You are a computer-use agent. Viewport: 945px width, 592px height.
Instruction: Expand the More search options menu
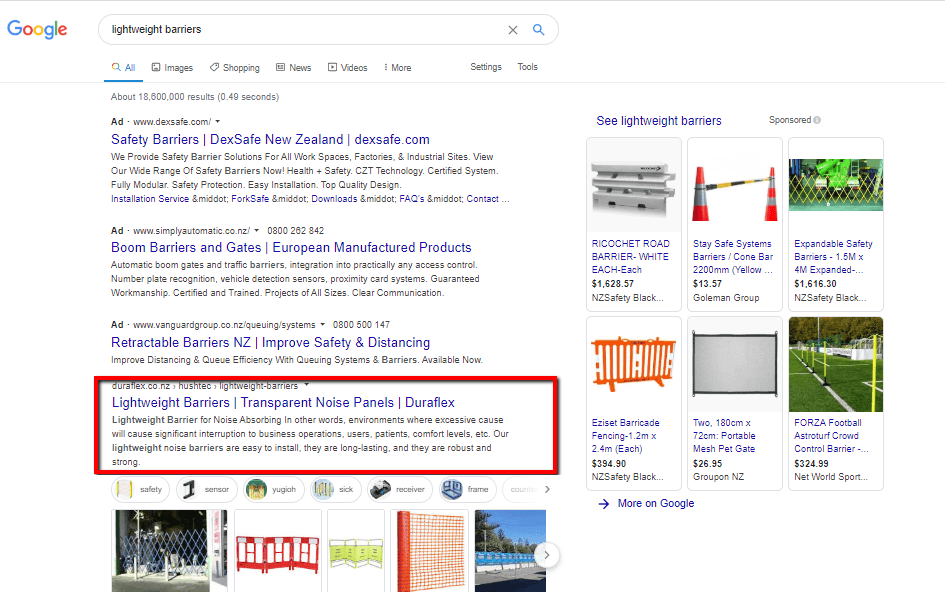pyautogui.click(x=398, y=68)
